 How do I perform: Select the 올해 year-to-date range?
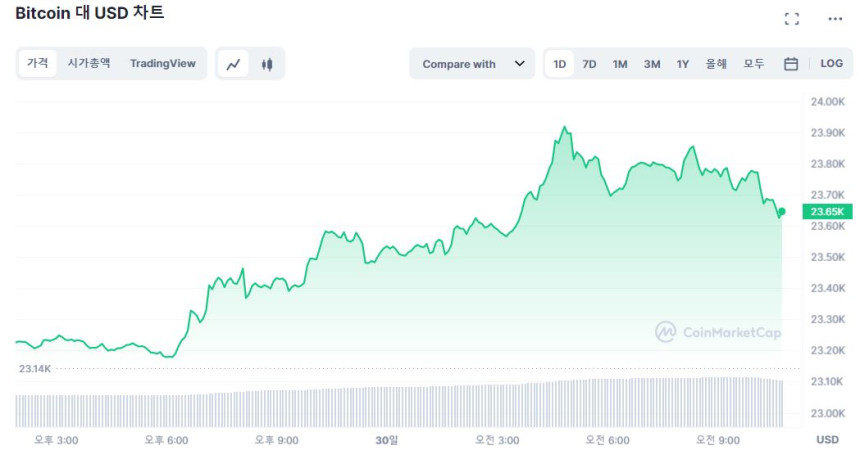pyautogui.click(x=716, y=64)
